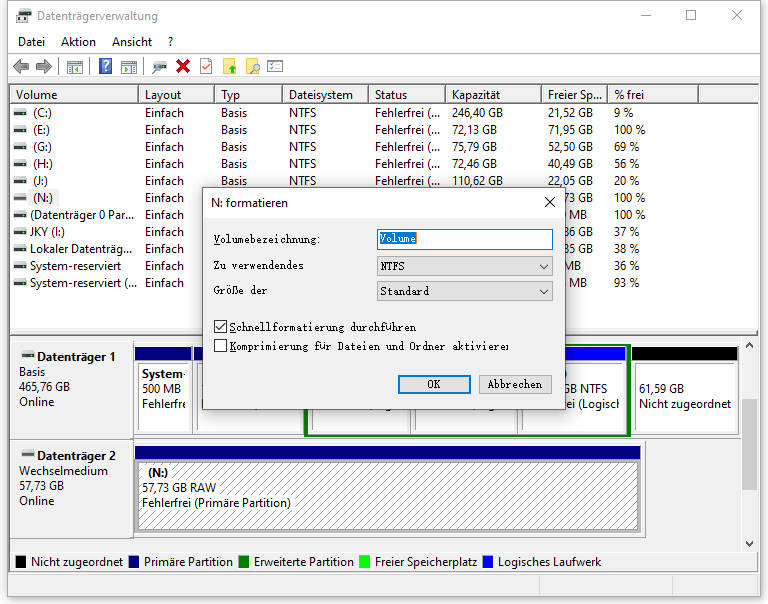The image size is (768, 604).
Task: Click the Volumebezeichnung text field
Action: 465,239
